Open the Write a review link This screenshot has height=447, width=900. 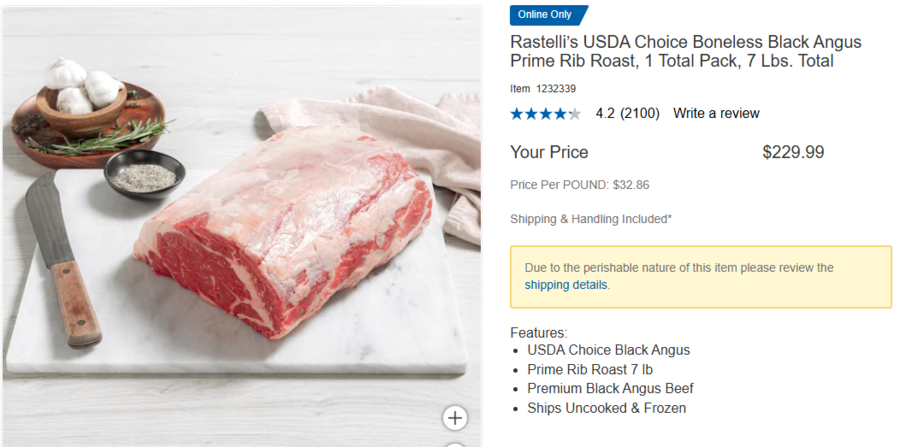(x=716, y=113)
